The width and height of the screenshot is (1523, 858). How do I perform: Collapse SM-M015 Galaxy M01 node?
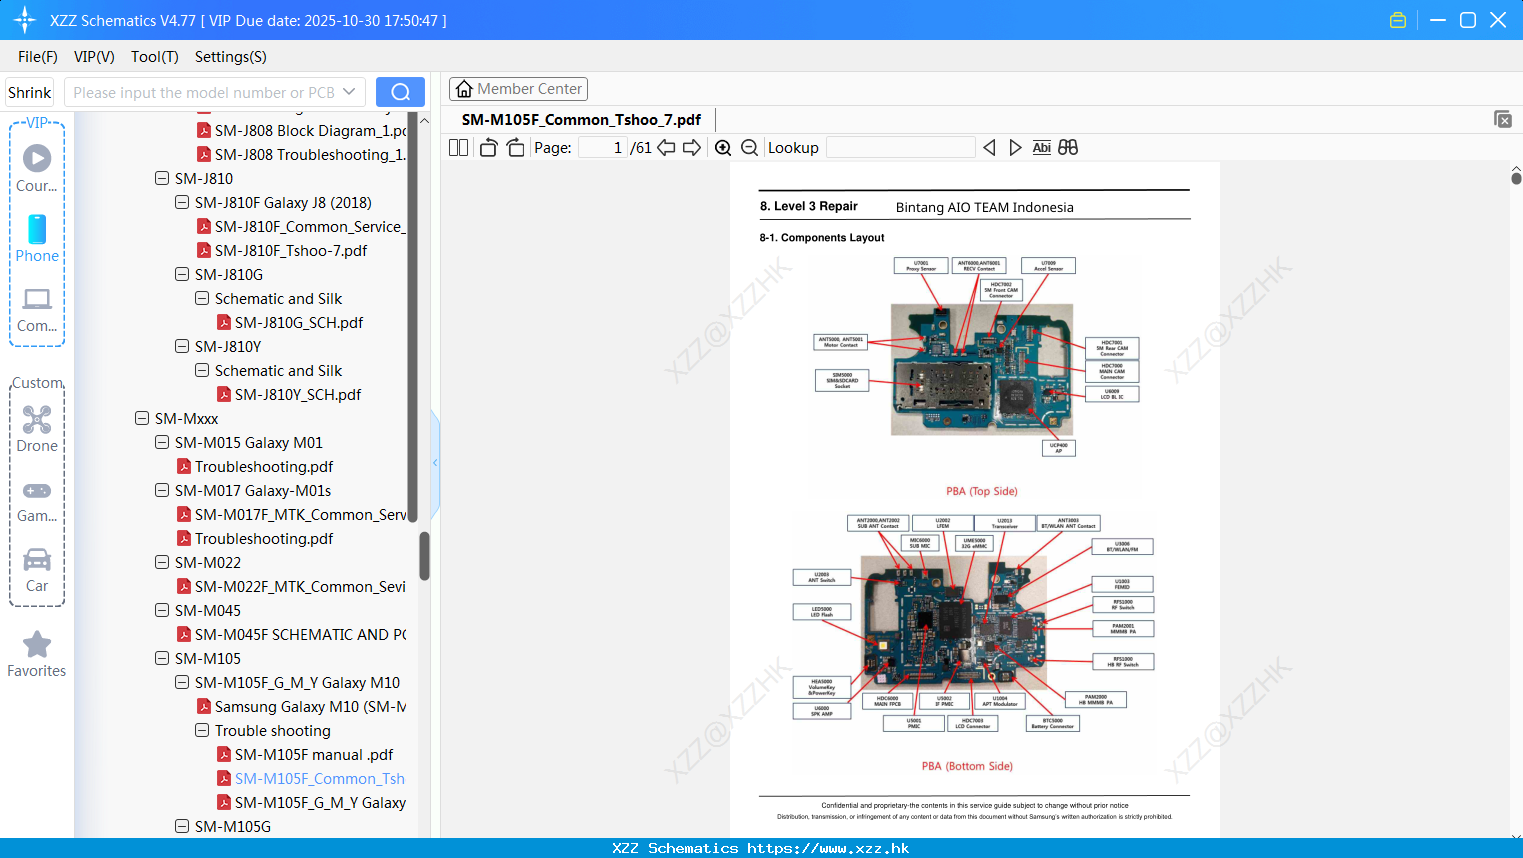[162, 442]
